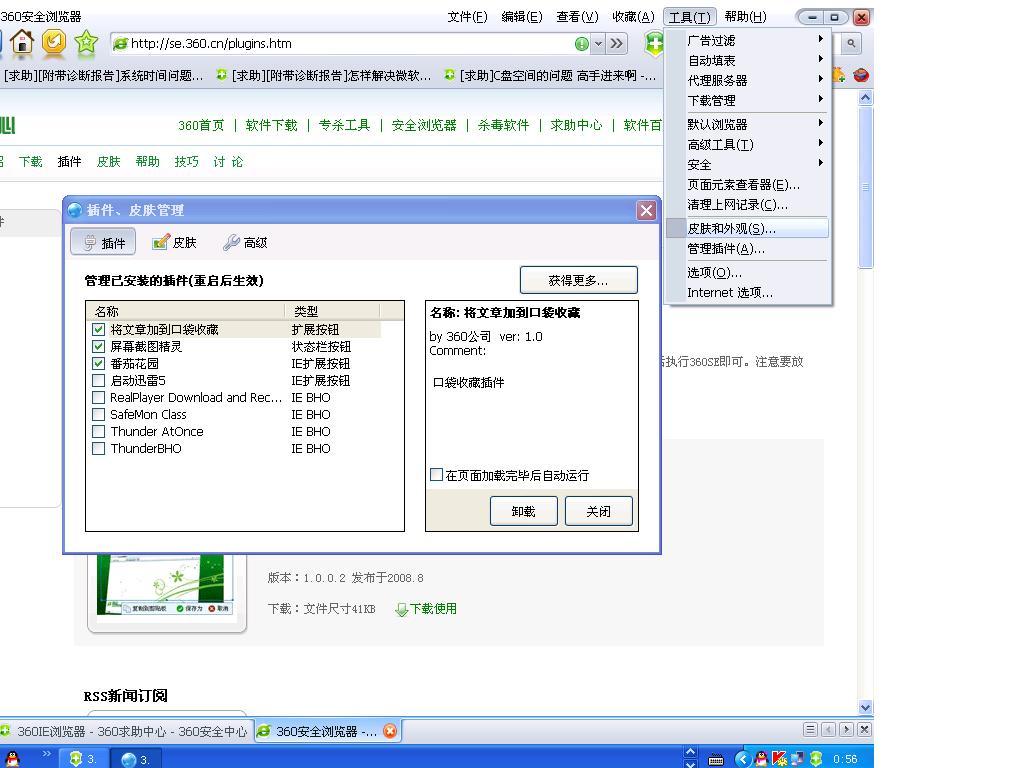The height and width of the screenshot is (768, 1024).
Task: Uncheck the 屏幕截图精灵 plugin checkbox
Action: point(98,346)
